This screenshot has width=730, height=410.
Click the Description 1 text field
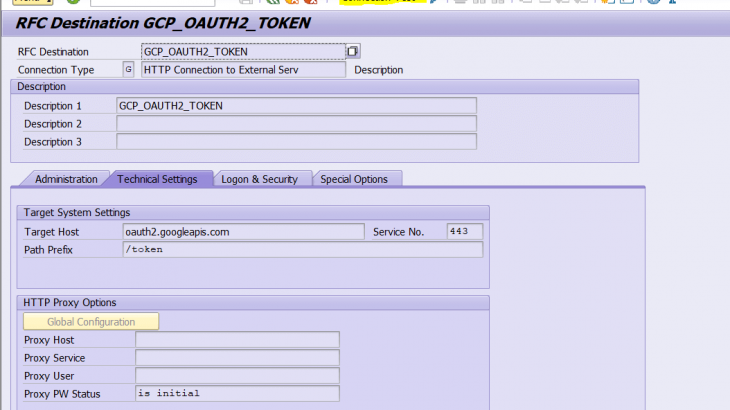click(296, 106)
